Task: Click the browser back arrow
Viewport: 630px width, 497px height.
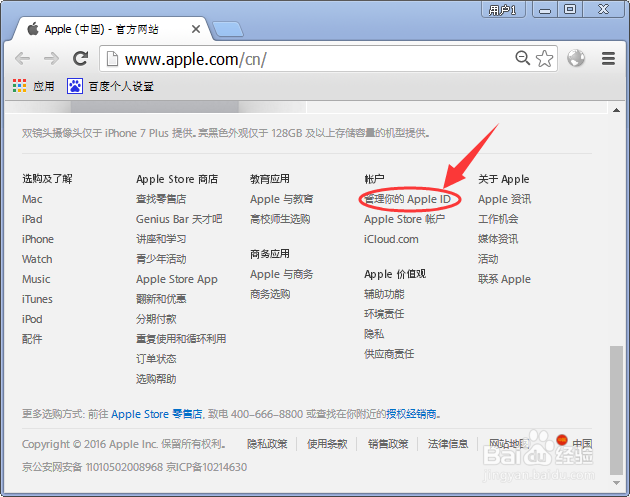Action: pyautogui.click(x=22, y=59)
